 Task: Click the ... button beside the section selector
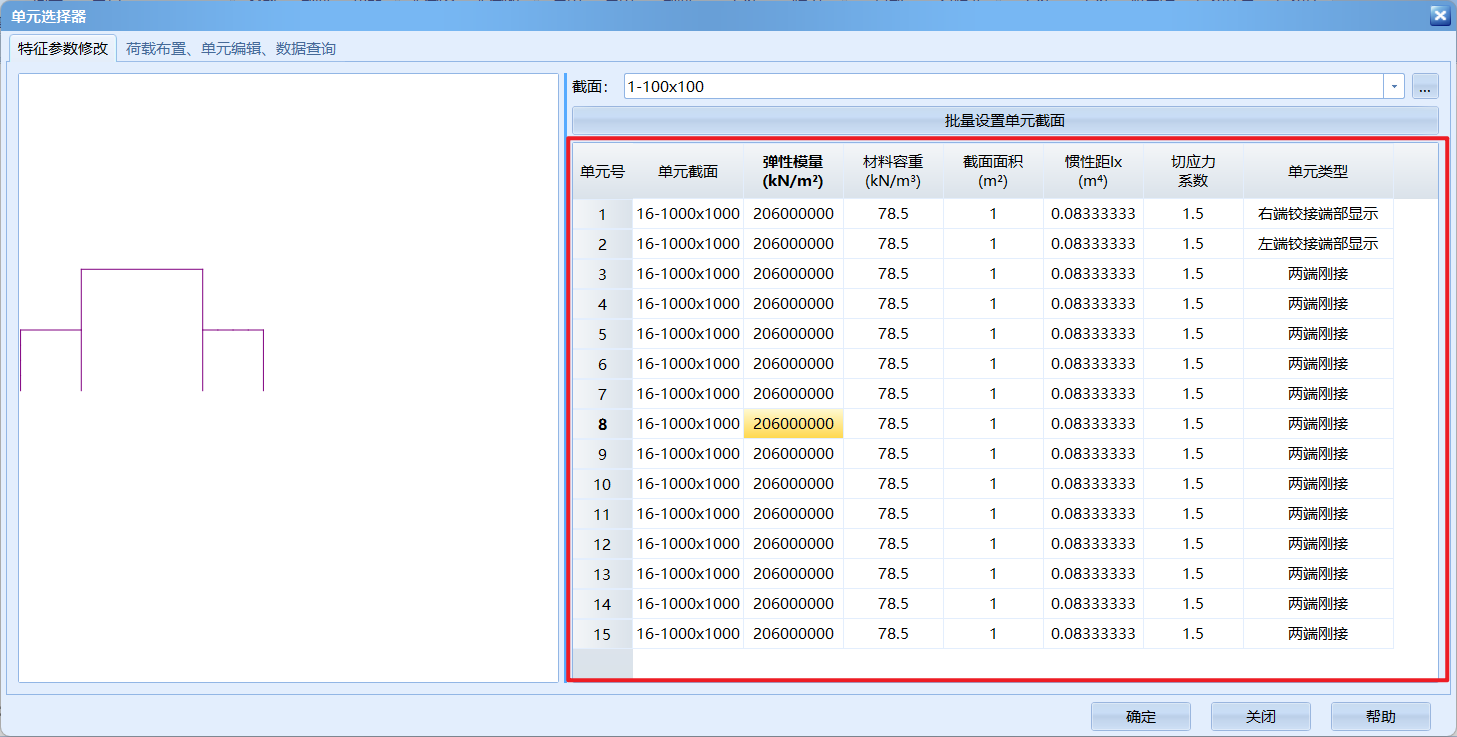point(1424,86)
